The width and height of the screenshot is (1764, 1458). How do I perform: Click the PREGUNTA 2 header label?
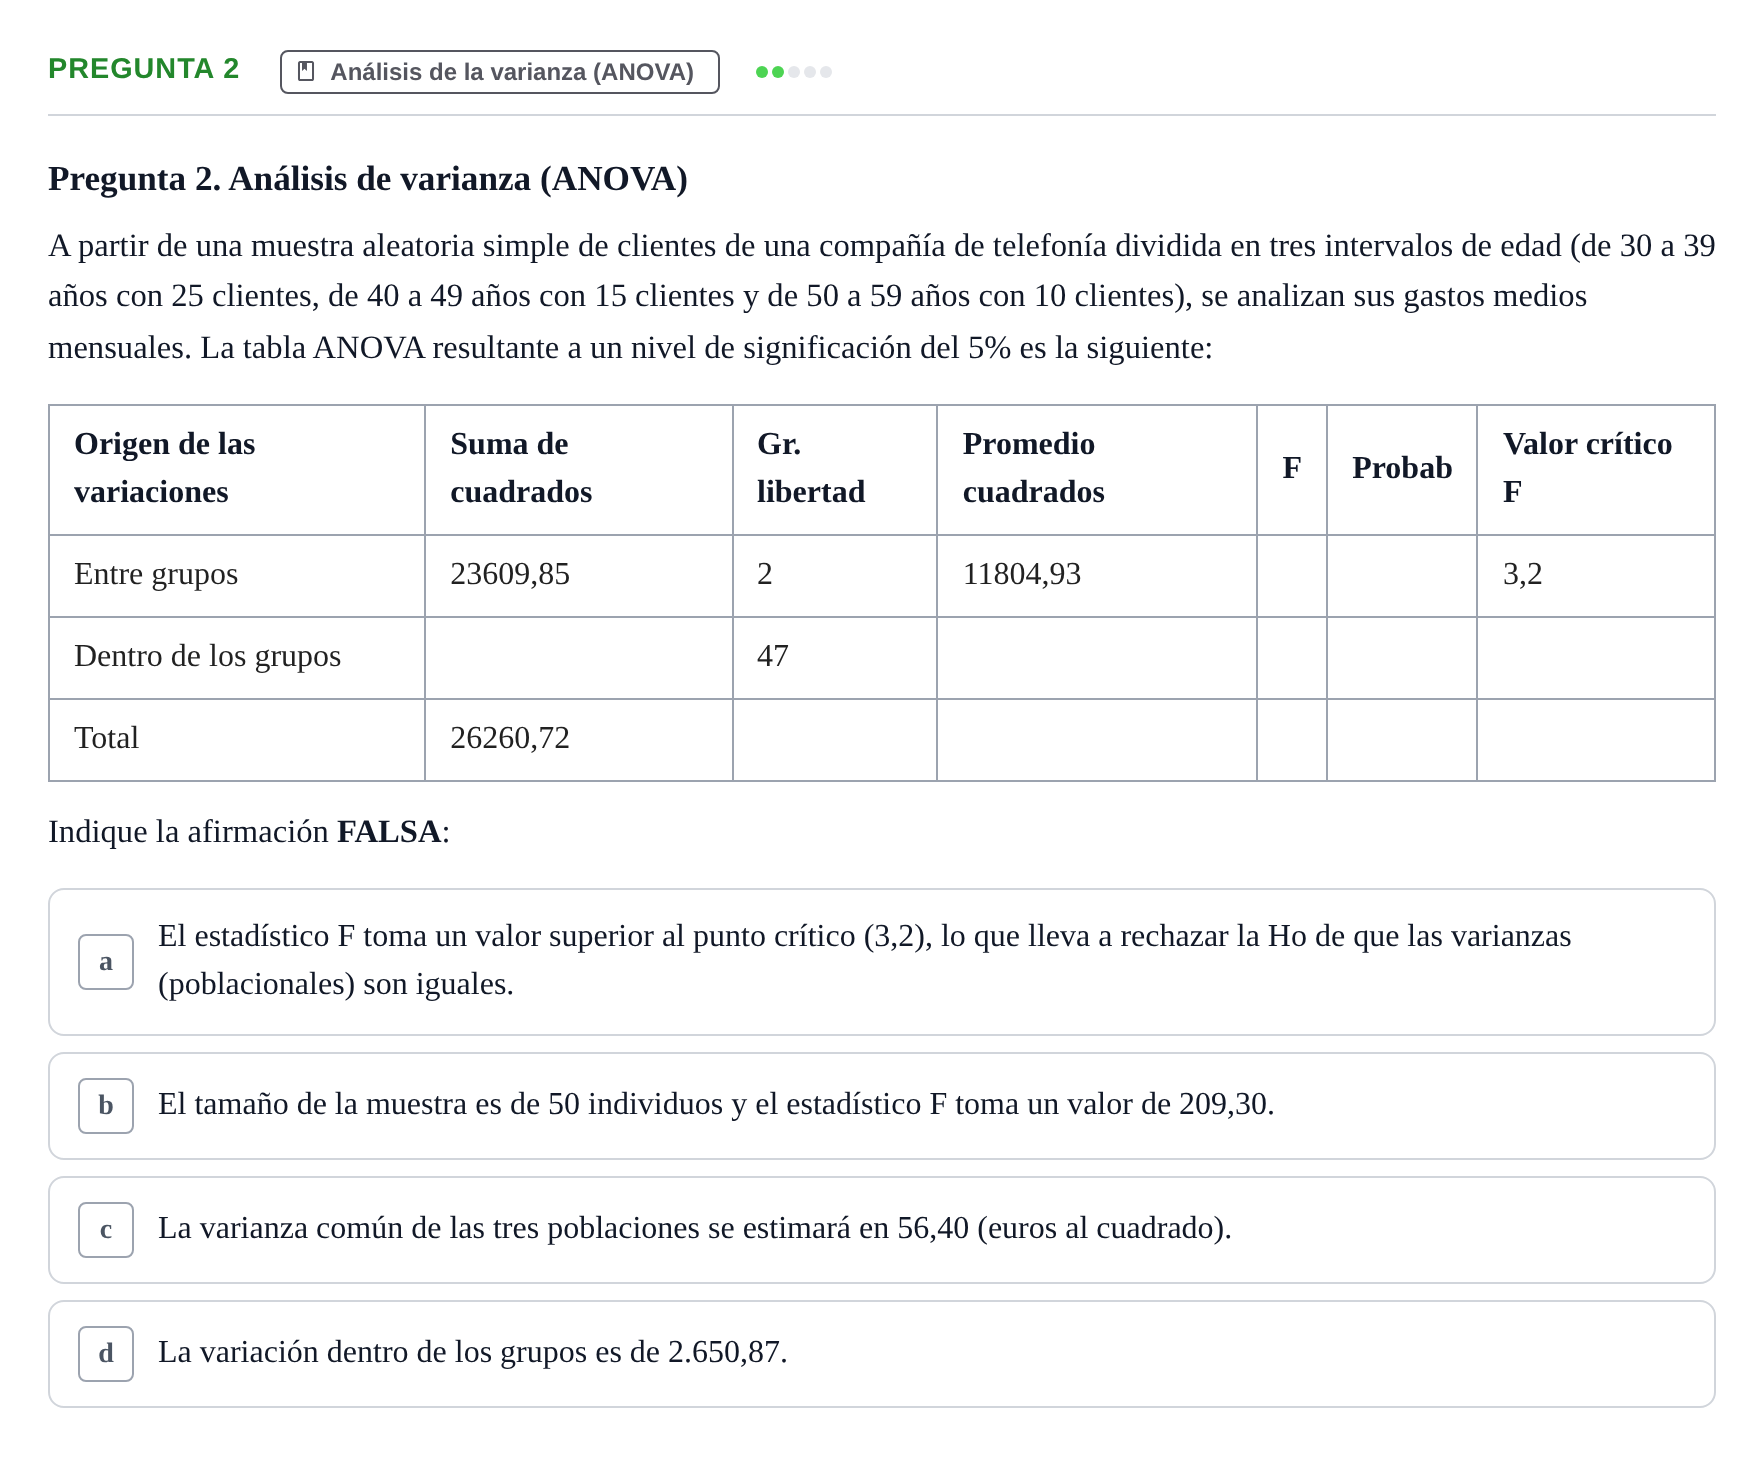click(144, 69)
